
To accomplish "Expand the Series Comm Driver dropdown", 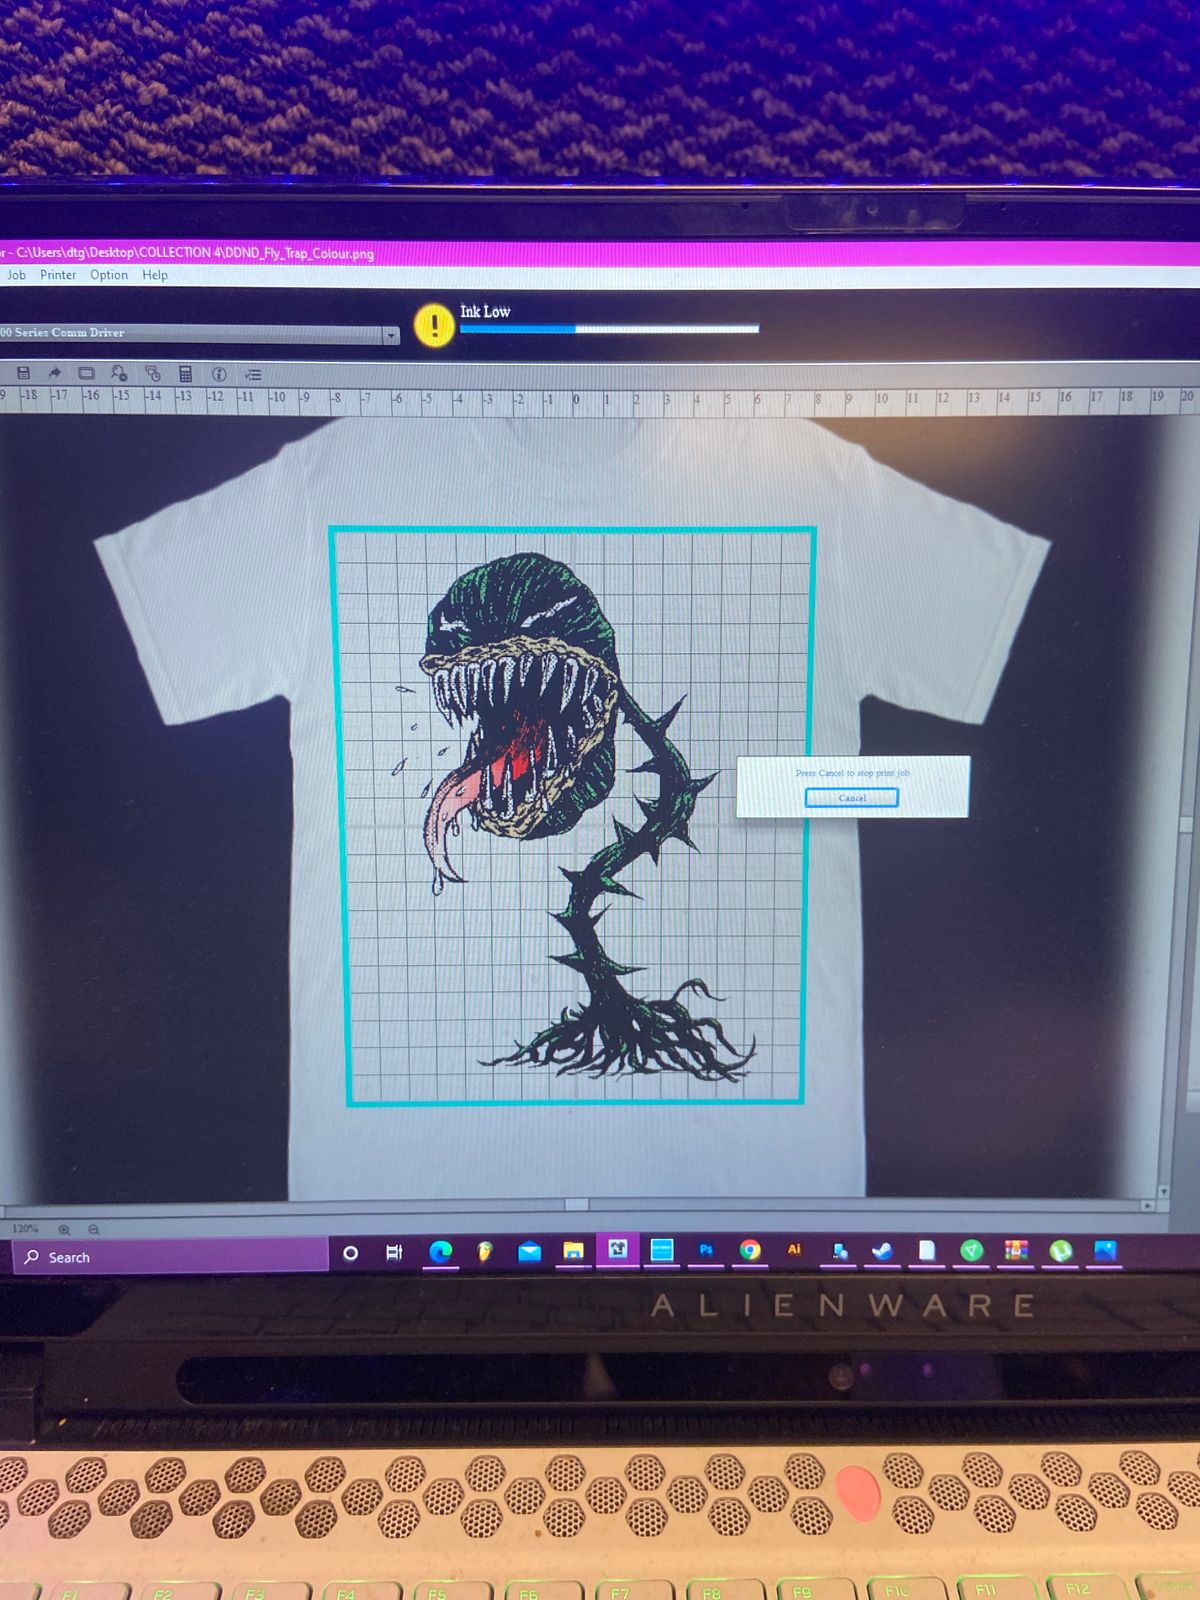I will point(391,336).
